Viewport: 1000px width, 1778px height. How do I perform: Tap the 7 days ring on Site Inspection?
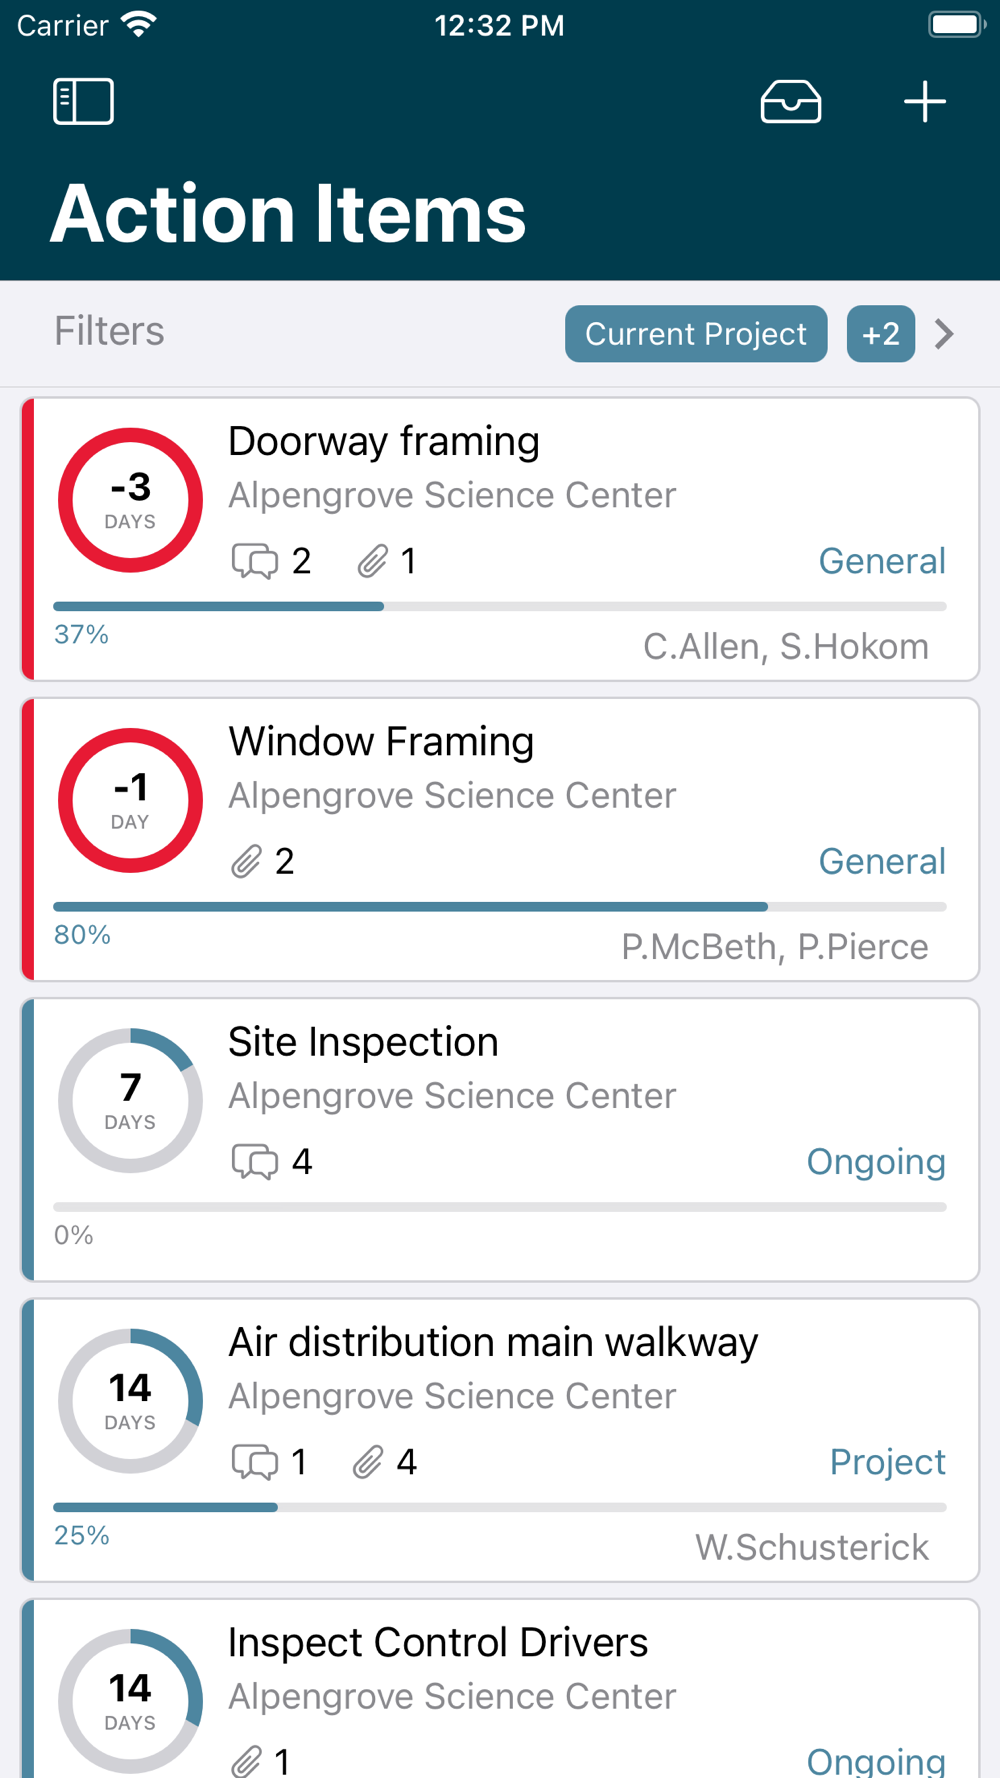(130, 1100)
